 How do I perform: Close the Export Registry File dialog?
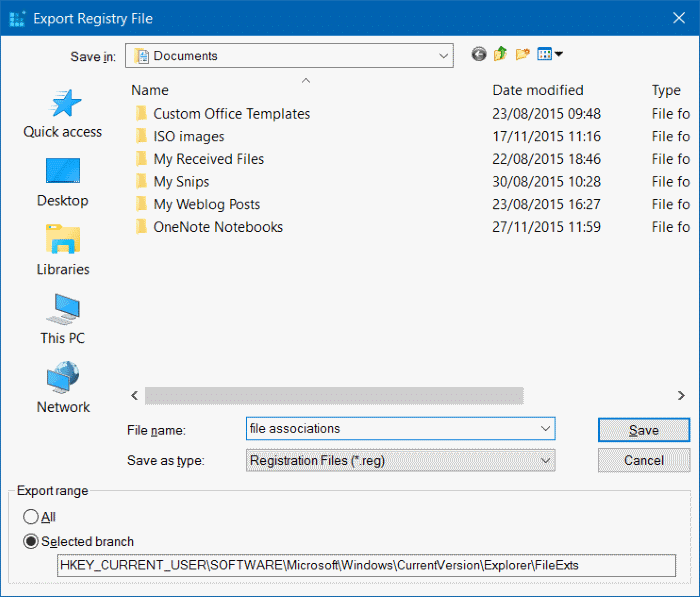click(x=679, y=18)
